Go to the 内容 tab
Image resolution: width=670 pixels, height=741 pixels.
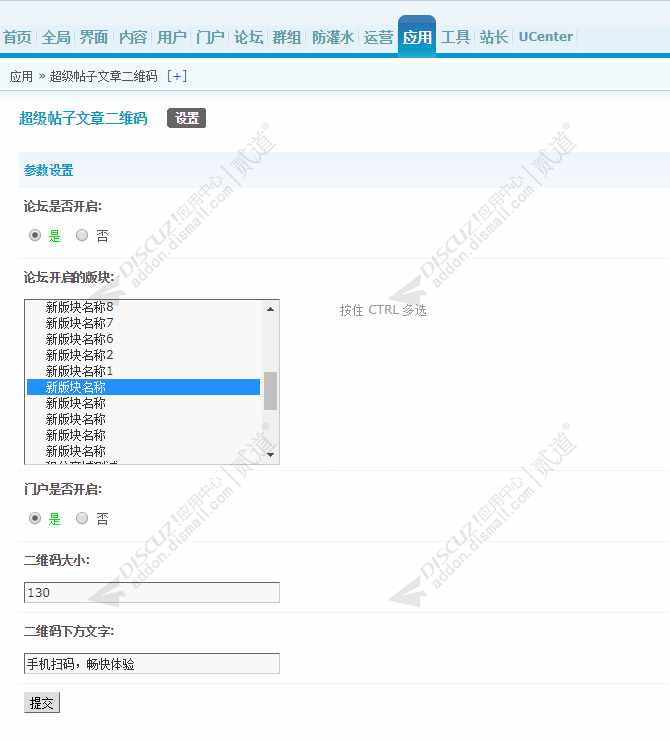point(133,37)
